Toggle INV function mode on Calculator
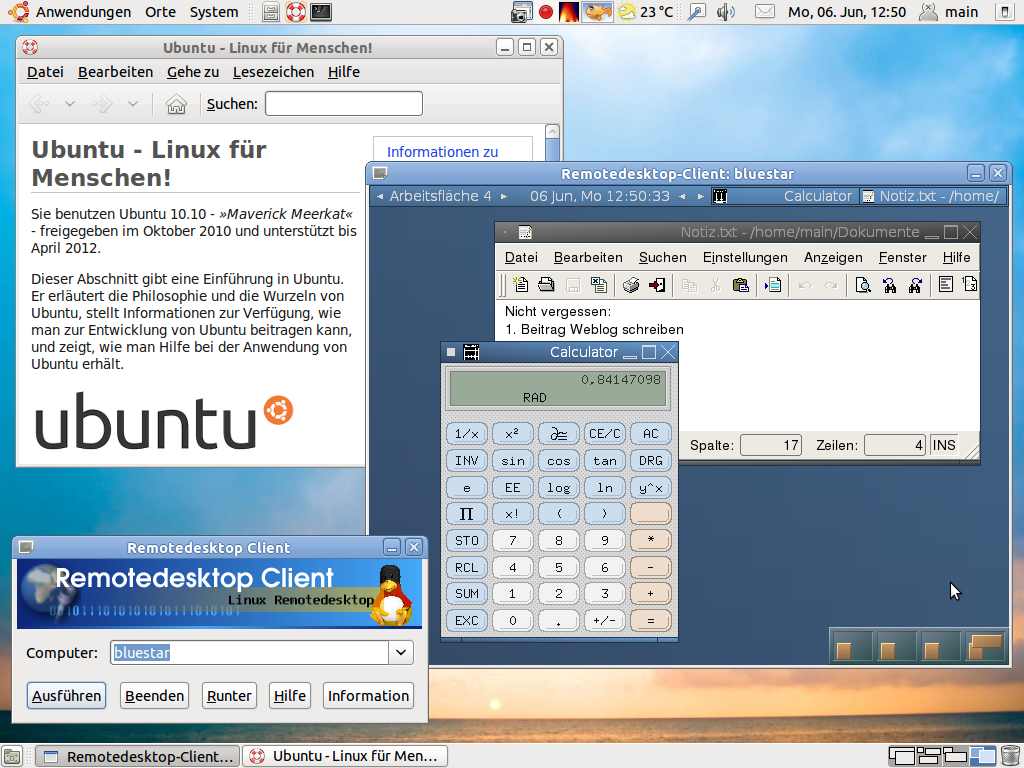1024x768 pixels. click(466, 461)
